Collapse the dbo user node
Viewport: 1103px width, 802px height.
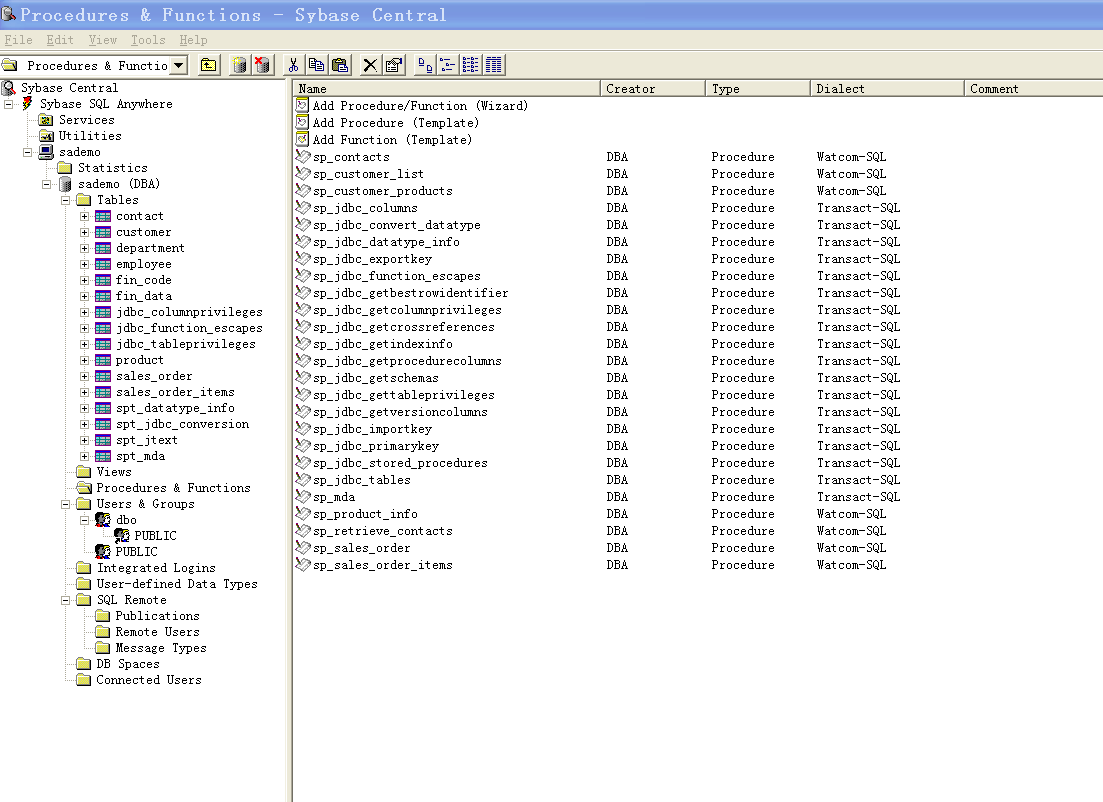84,521
